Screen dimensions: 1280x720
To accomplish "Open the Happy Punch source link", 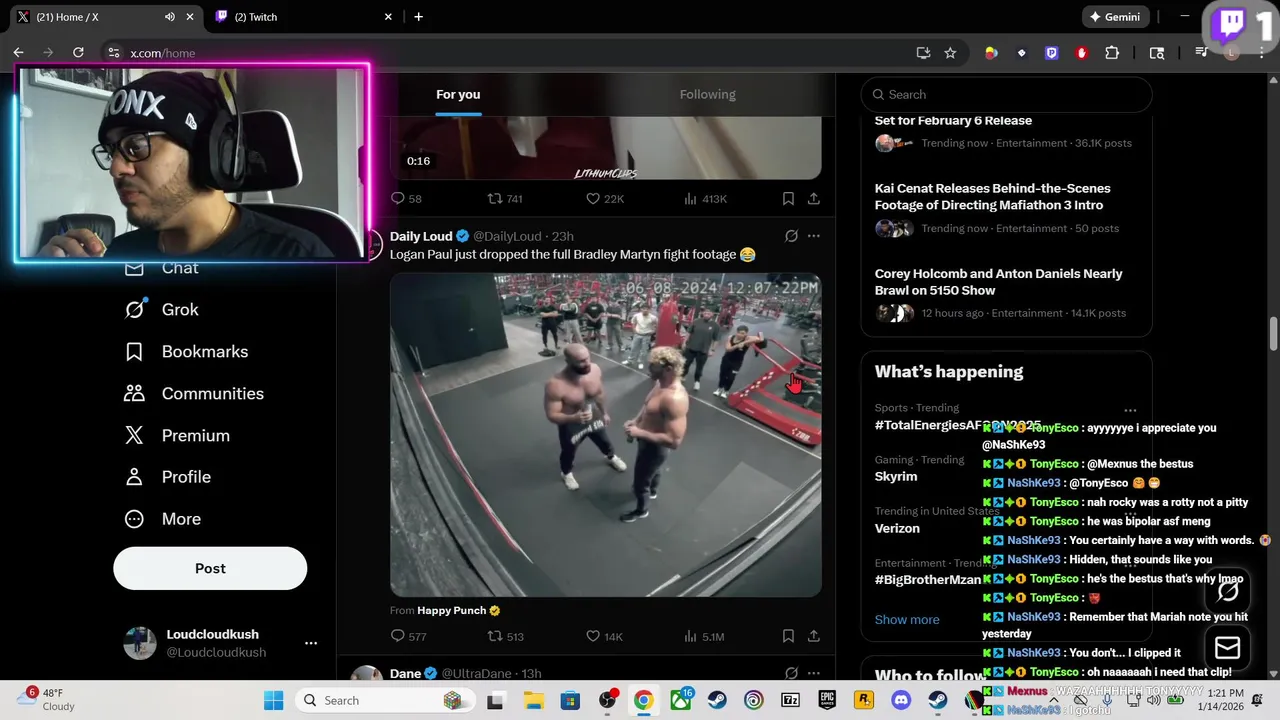I will 452,610.
